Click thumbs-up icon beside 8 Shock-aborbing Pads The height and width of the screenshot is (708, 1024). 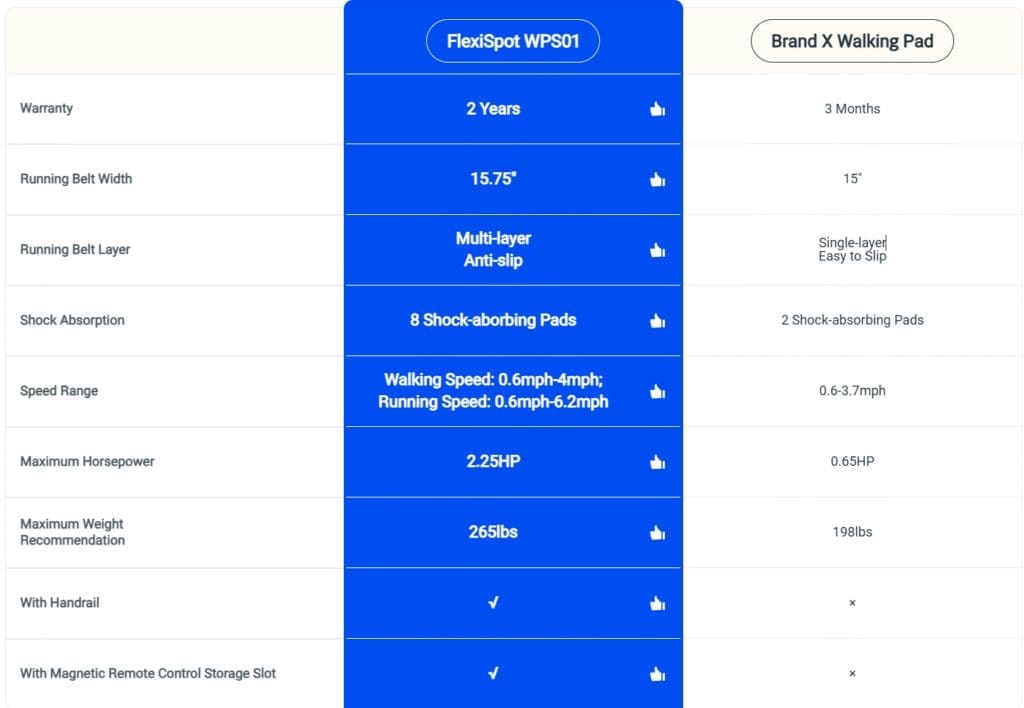658,320
